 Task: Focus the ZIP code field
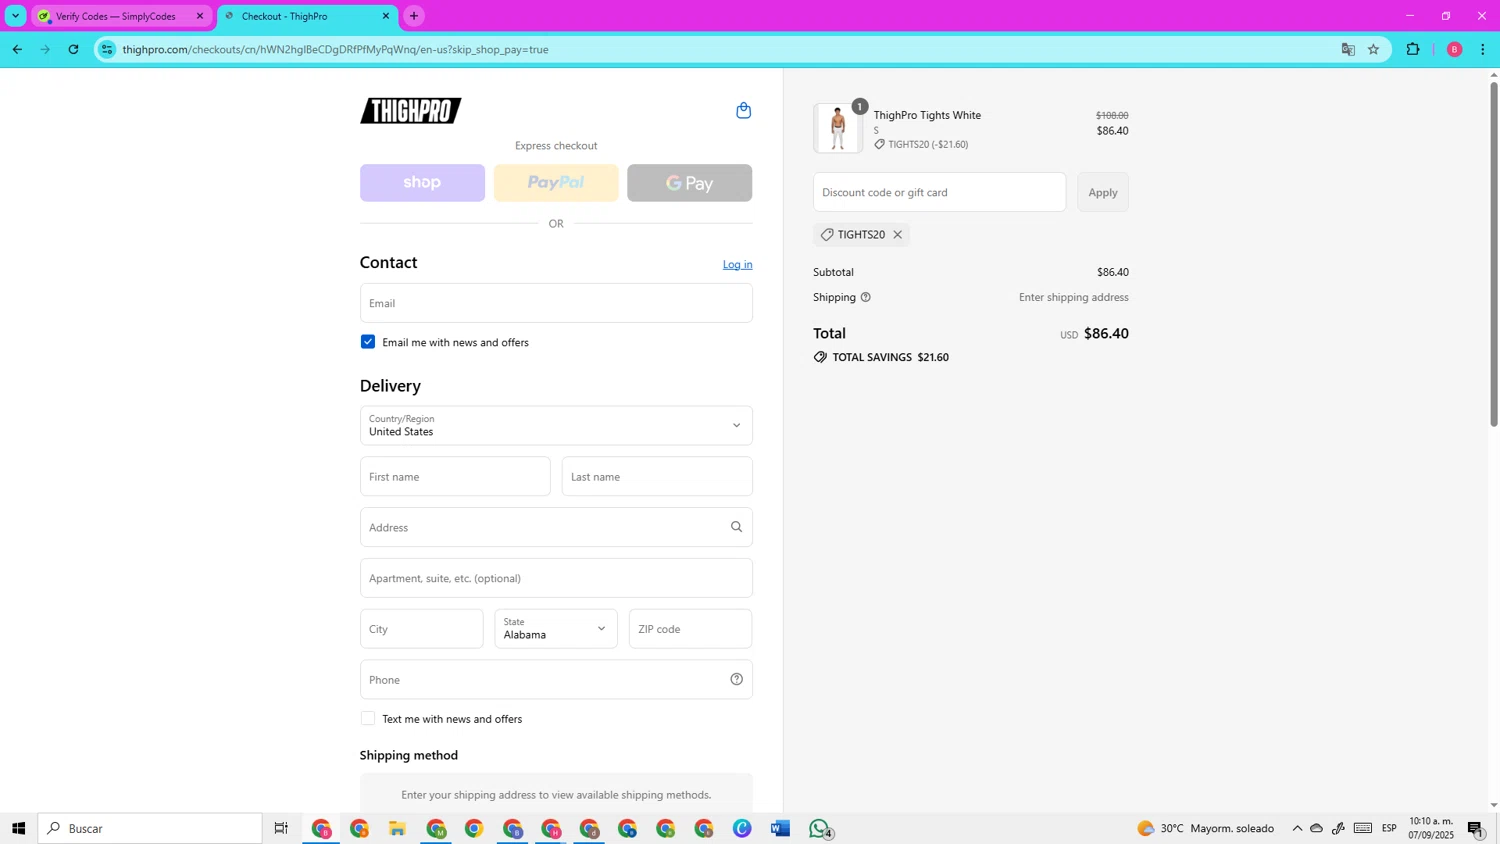tap(691, 629)
